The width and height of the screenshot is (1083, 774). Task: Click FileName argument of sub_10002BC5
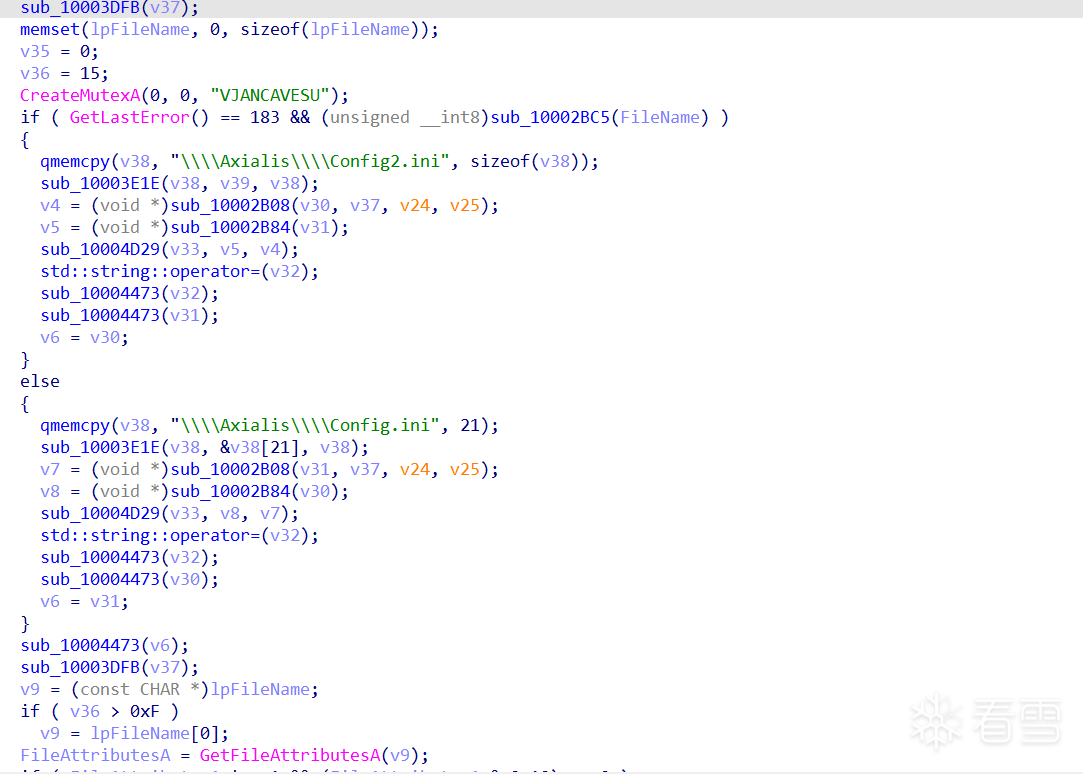coord(660,117)
